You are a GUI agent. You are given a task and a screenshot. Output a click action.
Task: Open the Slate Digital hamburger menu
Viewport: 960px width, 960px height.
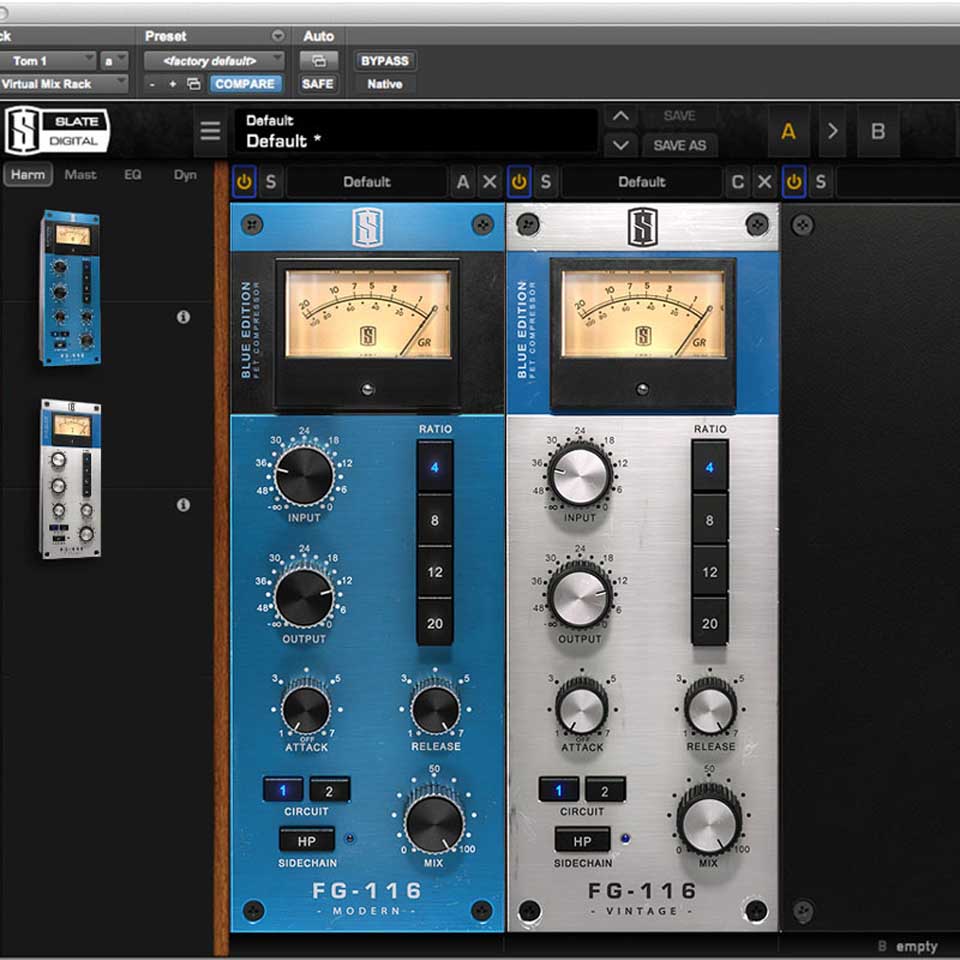click(211, 130)
